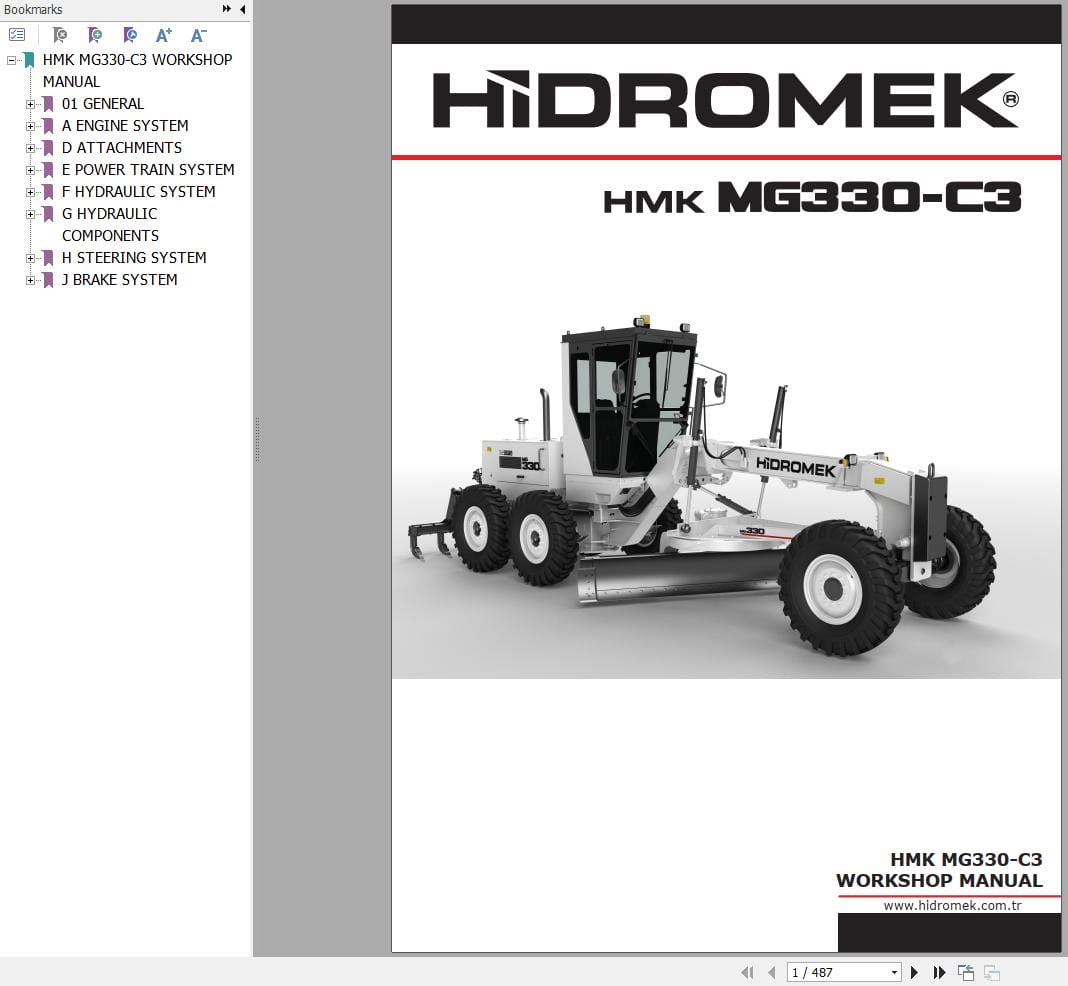Click the bookmark icon beside J BRAKE SYSTEM
Viewport: 1068px width, 986px height.
48,280
